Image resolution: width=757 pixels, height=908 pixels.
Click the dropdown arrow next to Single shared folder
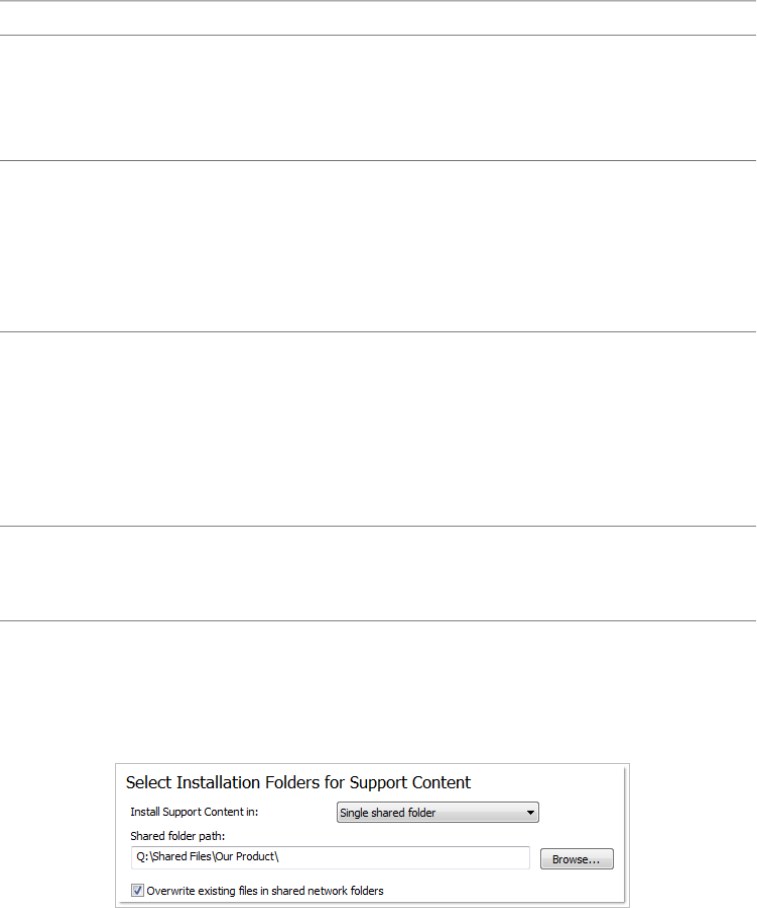[x=531, y=813]
